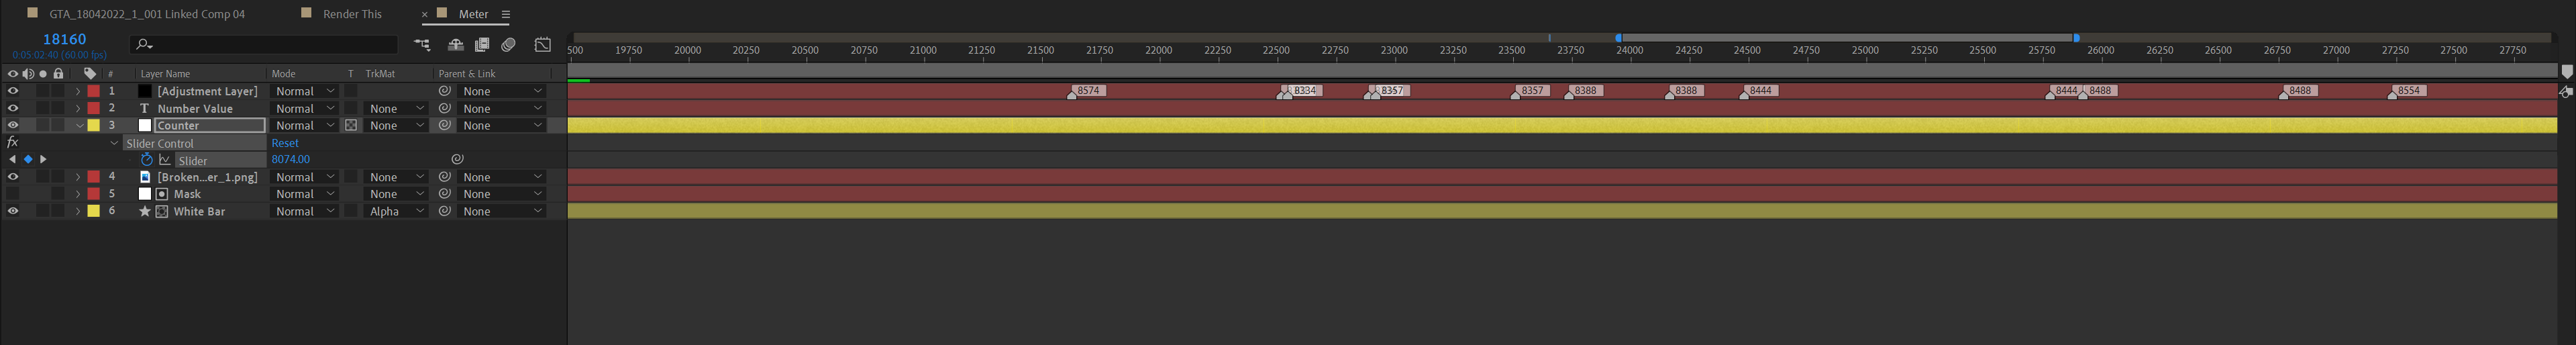Click the Slider value 8074.00
This screenshot has width=2576, height=345.
tap(291, 160)
